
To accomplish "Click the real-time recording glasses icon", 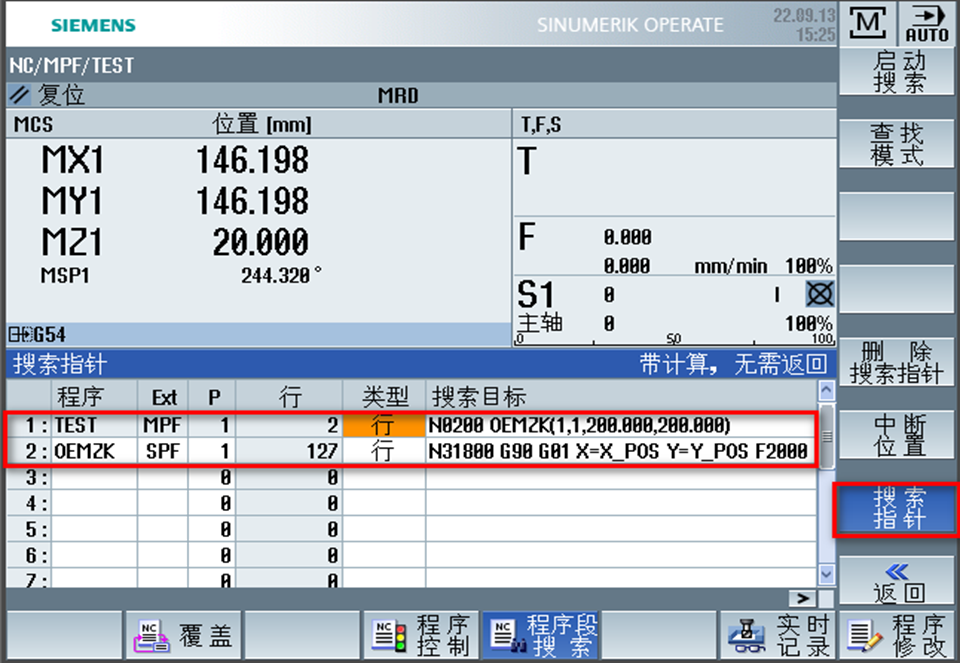I will point(746,637).
